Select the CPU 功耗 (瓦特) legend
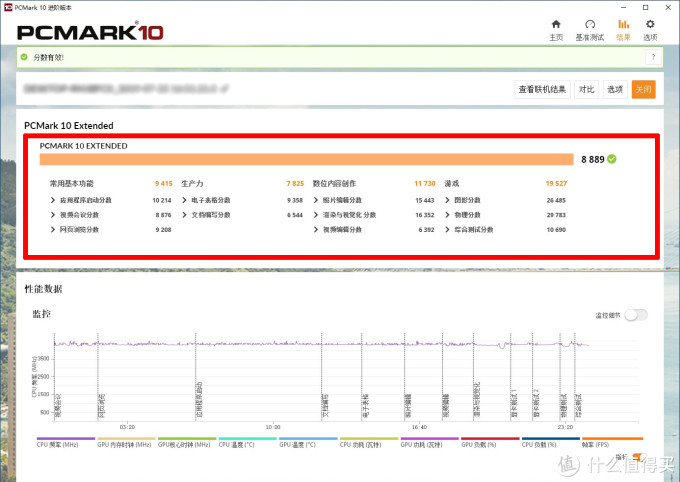The image size is (680, 482). click(x=369, y=443)
